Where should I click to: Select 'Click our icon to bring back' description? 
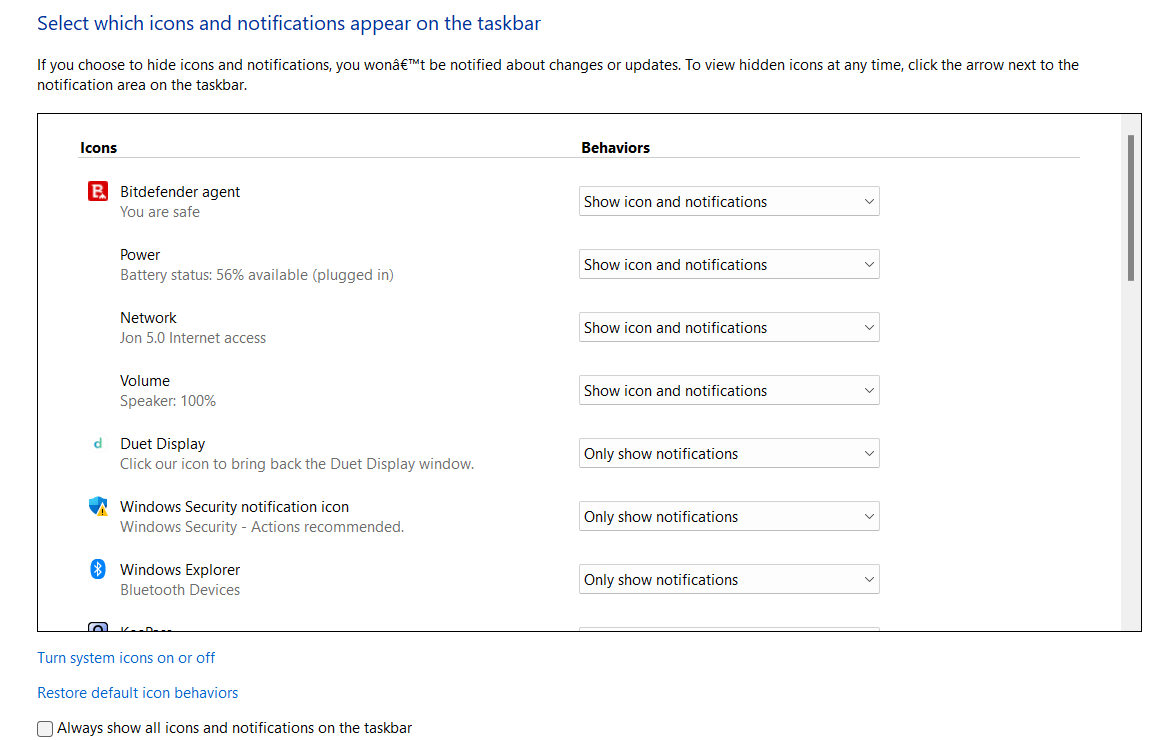pos(297,464)
